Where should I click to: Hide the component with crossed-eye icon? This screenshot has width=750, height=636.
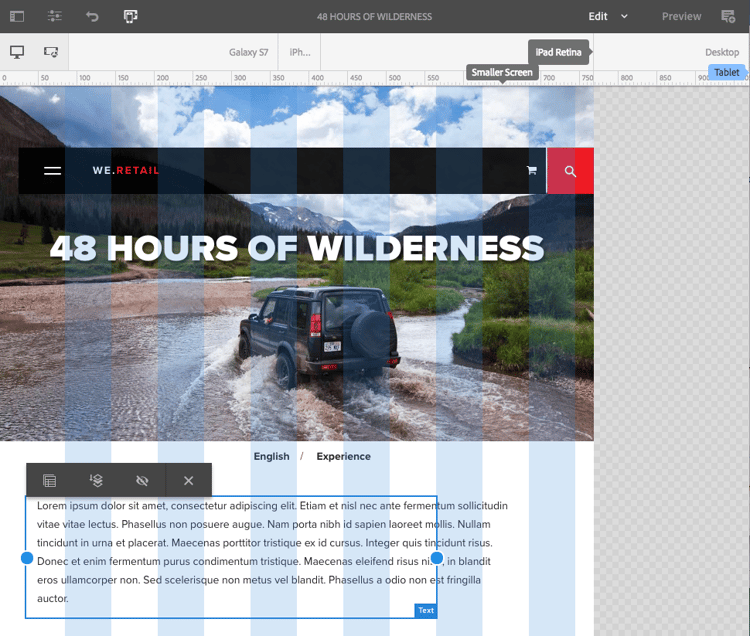pyautogui.click(x=142, y=480)
